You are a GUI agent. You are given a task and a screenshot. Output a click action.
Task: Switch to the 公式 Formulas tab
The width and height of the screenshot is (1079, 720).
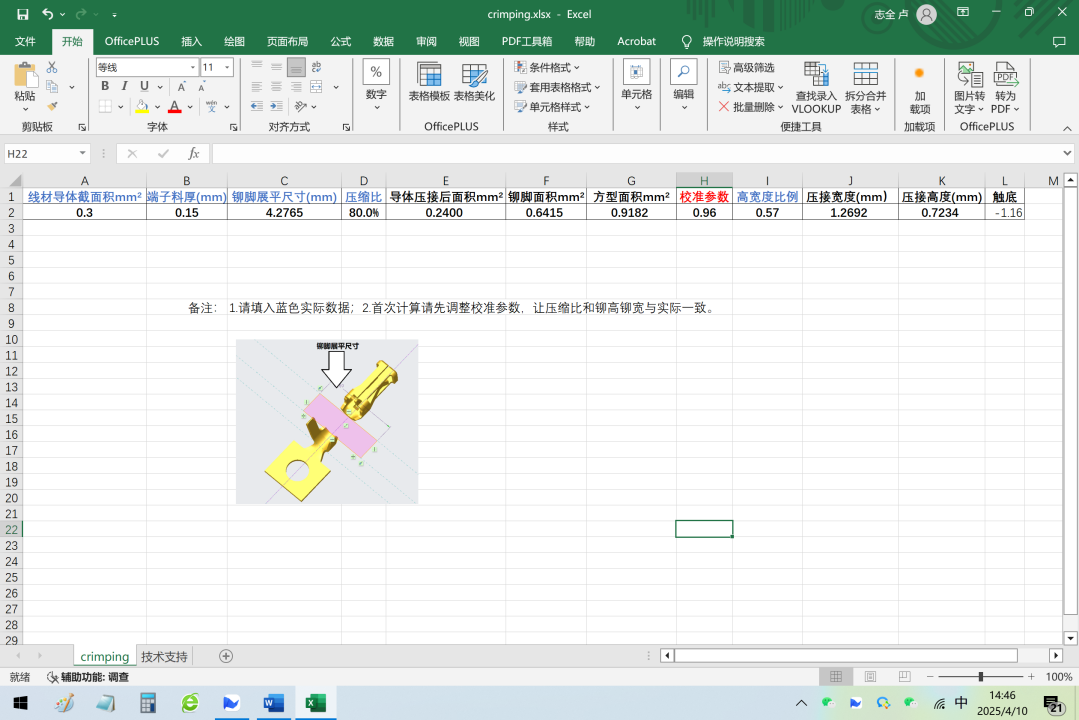coord(341,41)
